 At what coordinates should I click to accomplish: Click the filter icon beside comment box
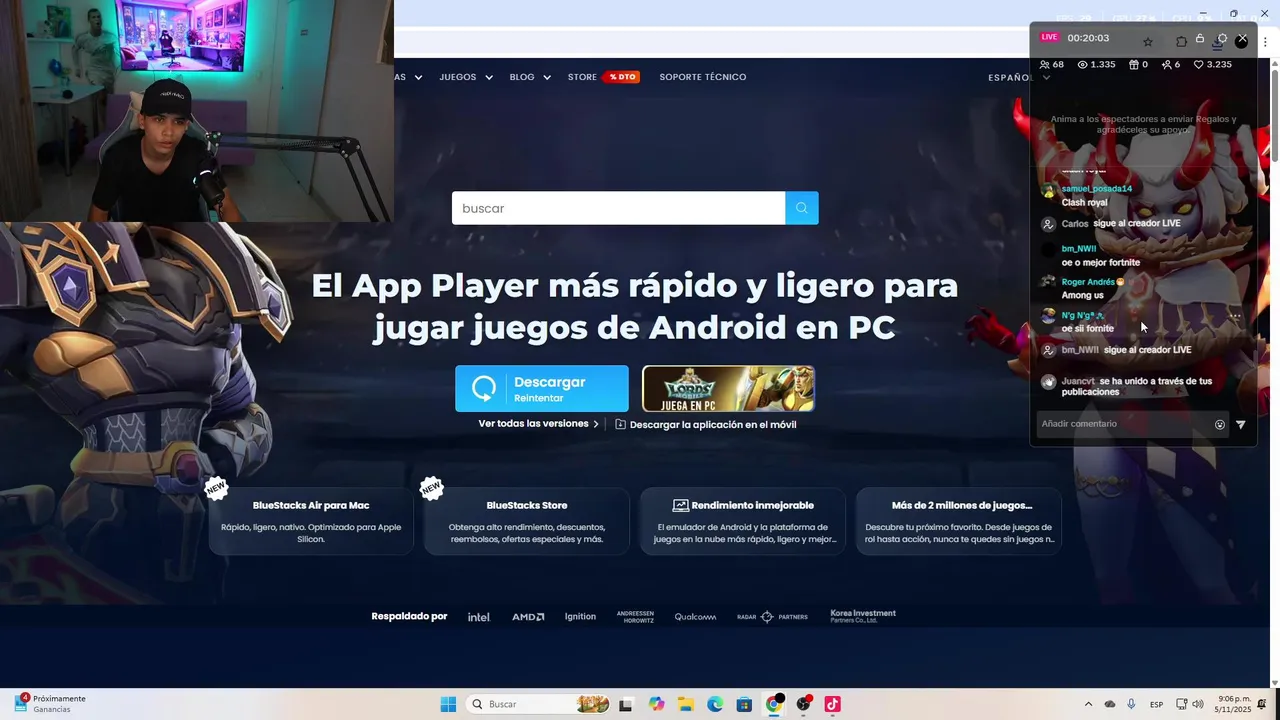pyautogui.click(x=1241, y=424)
